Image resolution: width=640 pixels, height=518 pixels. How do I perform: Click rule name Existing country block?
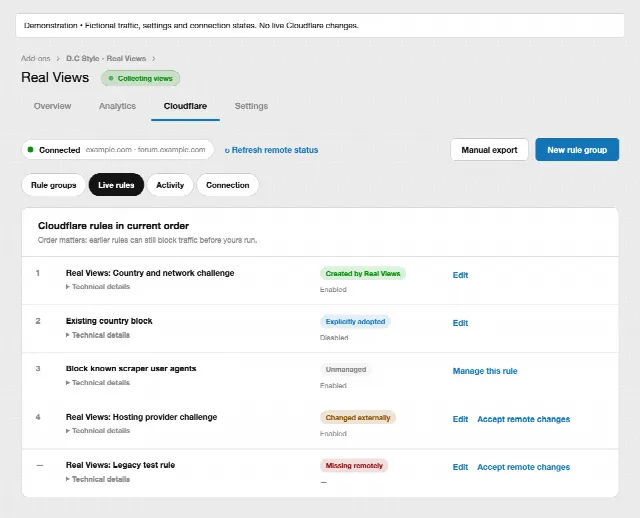click(x=109, y=321)
